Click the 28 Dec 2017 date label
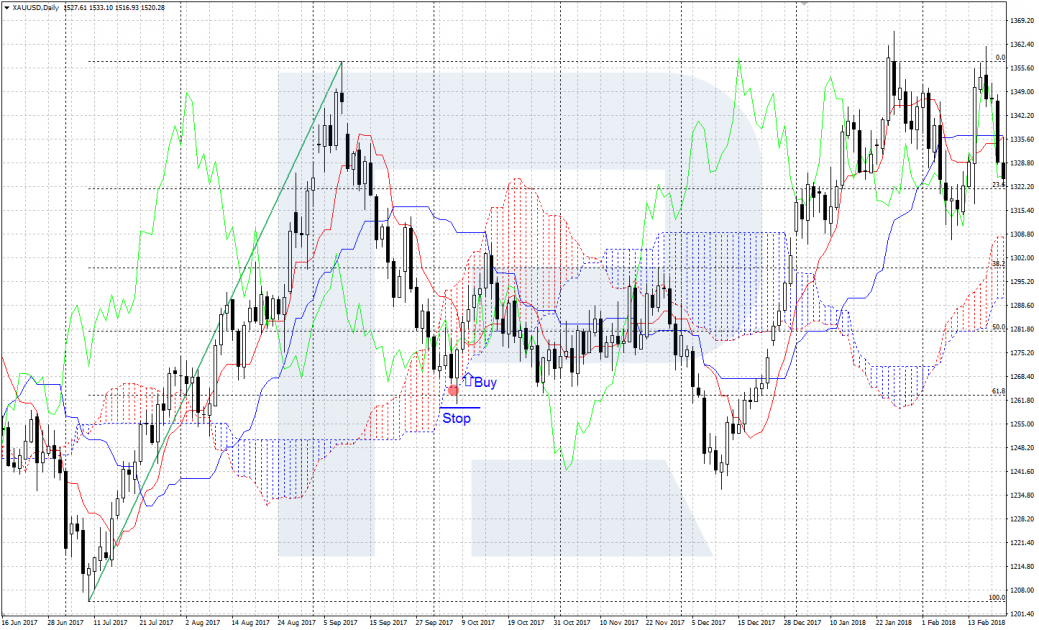The width and height of the screenshot is (1039, 630). click(802, 623)
